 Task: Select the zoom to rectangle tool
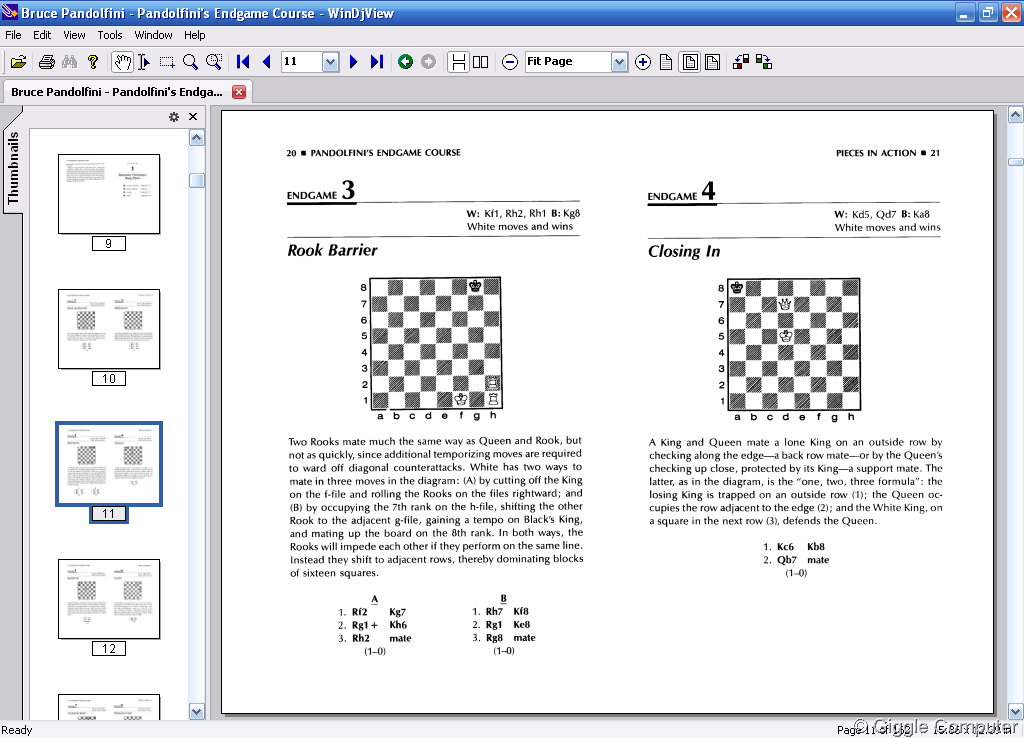point(214,62)
